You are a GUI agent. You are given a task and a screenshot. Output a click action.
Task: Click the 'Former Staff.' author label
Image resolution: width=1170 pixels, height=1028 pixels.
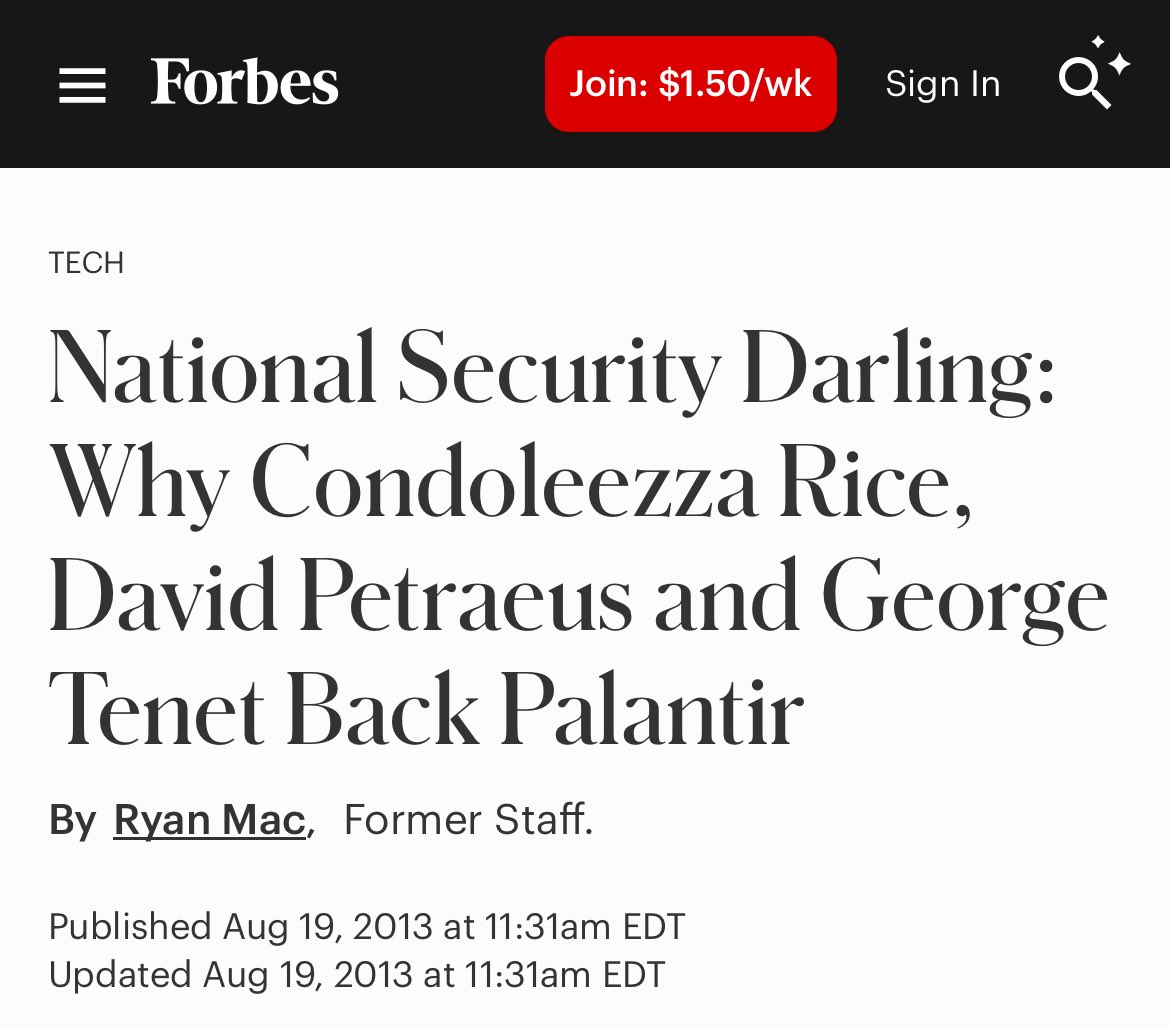(468, 820)
